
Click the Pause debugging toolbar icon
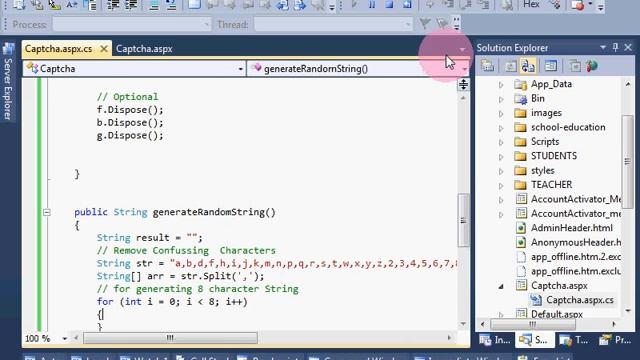tap(372, 5)
